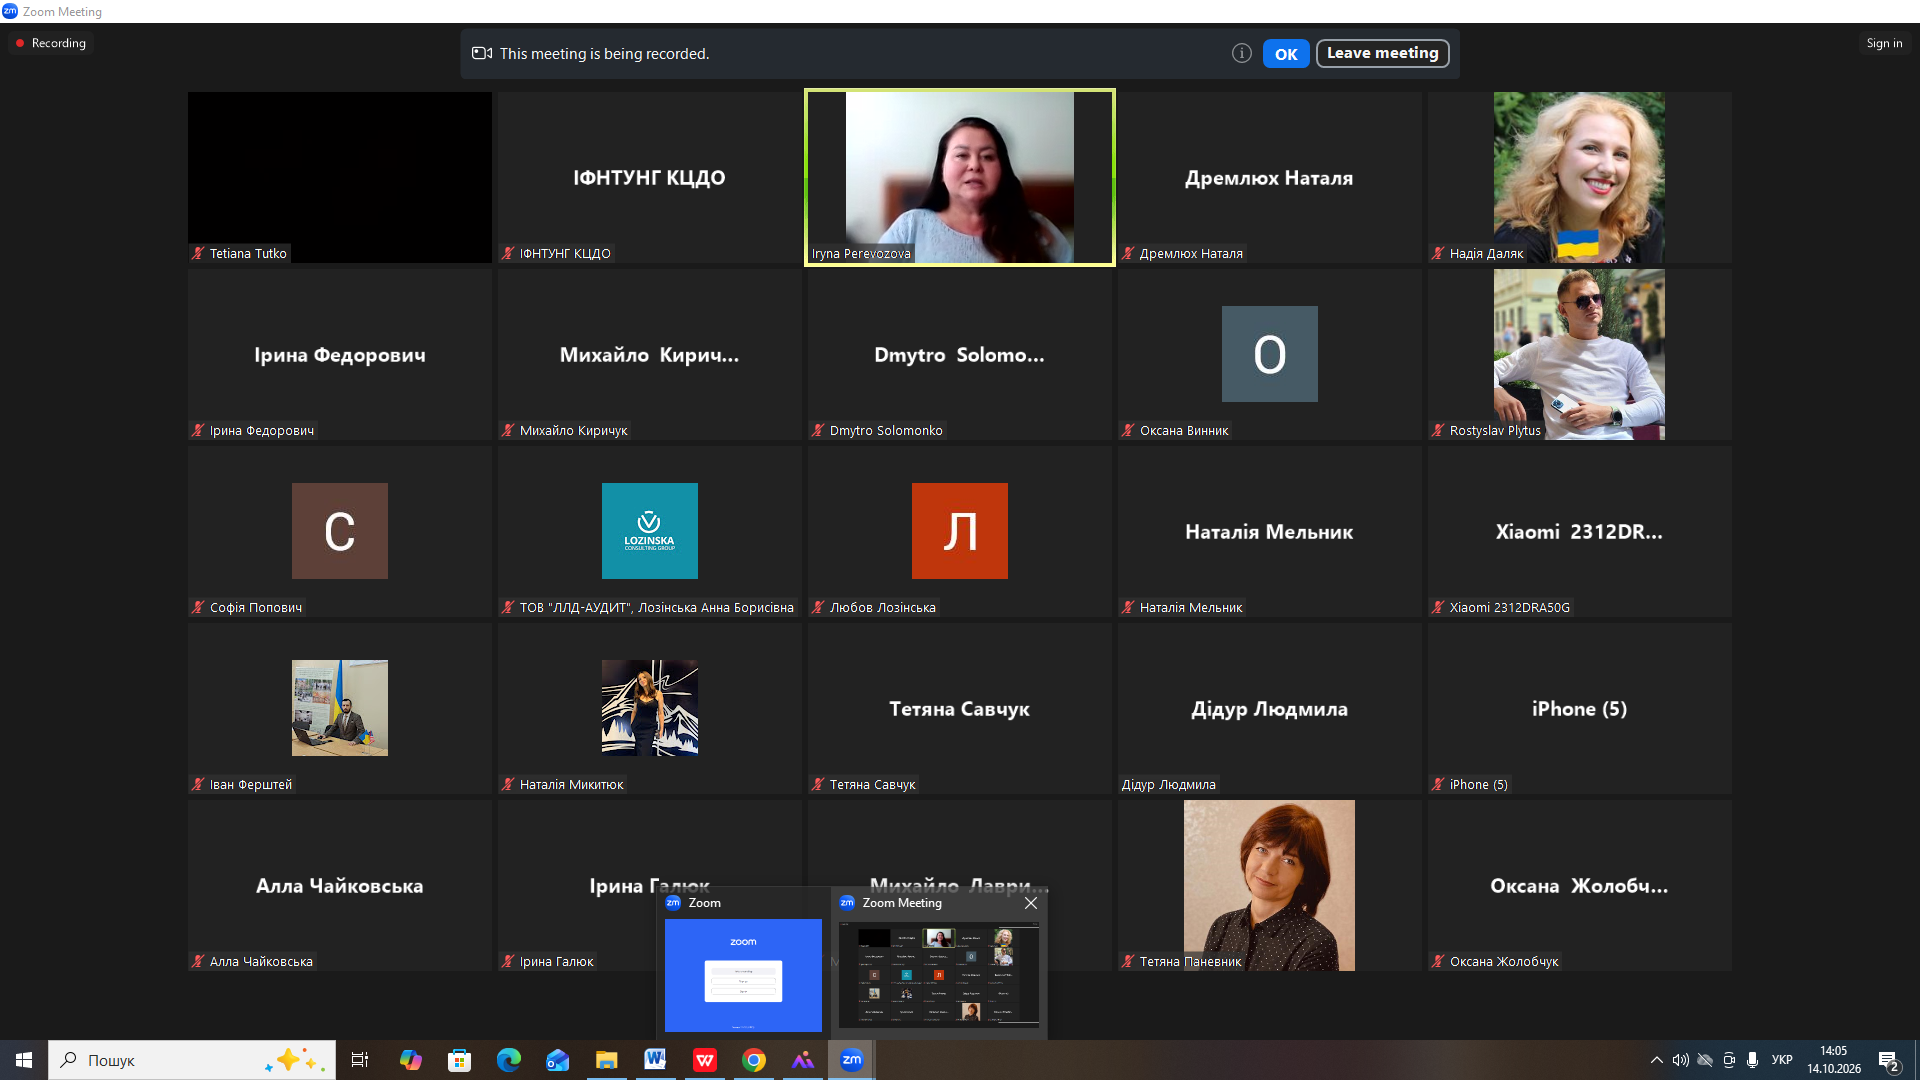The width and height of the screenshot is (1920, 1080).
Task: Open the notification center icon
Action: 1888,1060
